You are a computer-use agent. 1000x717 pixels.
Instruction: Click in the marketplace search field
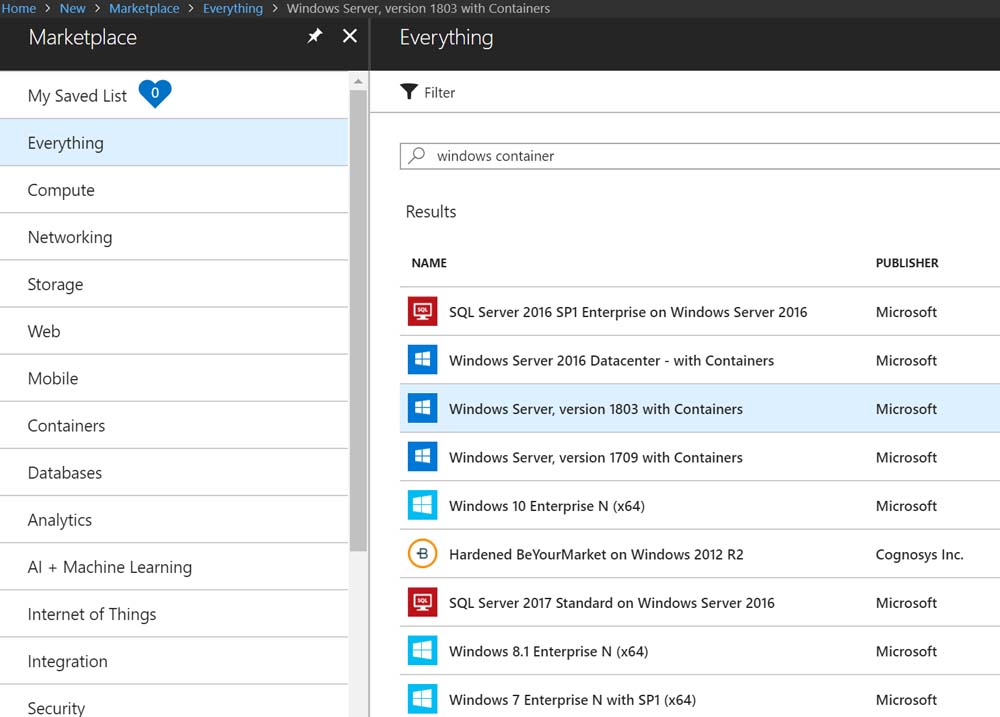click(x=700, y=156)
